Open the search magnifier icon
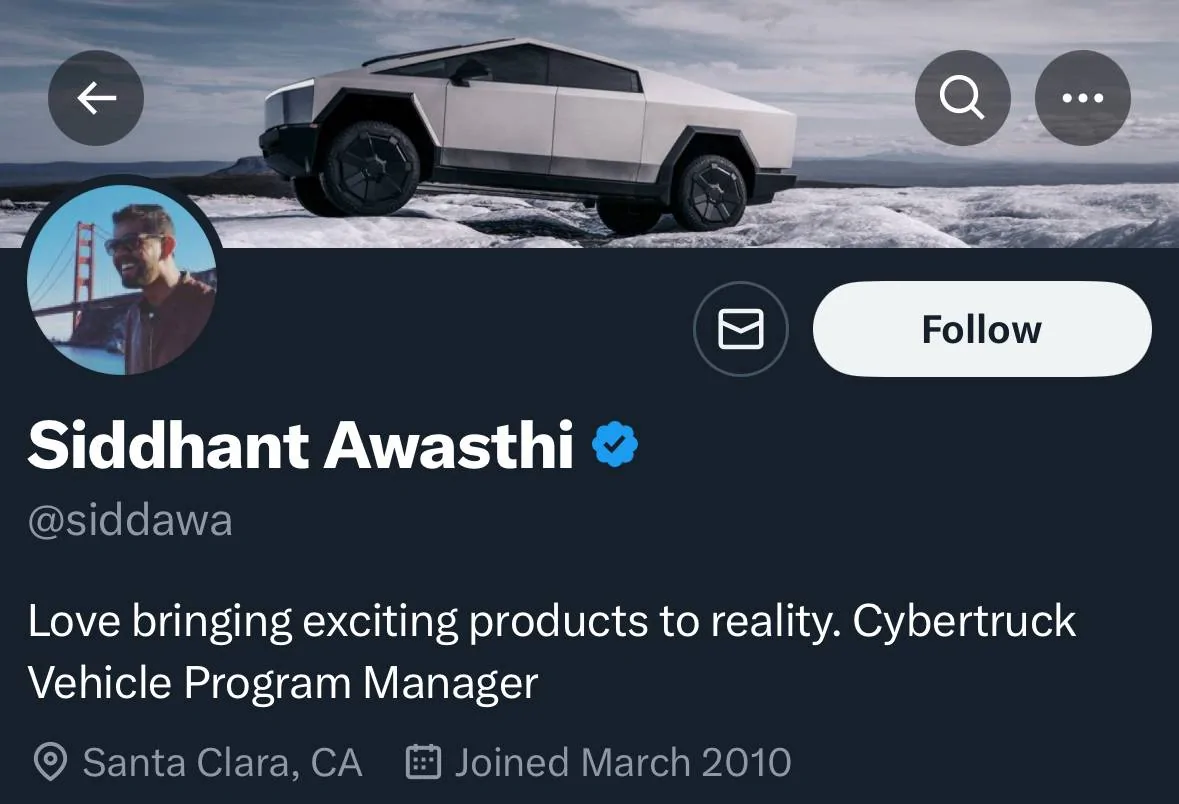Screen dimensions: 1179x804 962,98
